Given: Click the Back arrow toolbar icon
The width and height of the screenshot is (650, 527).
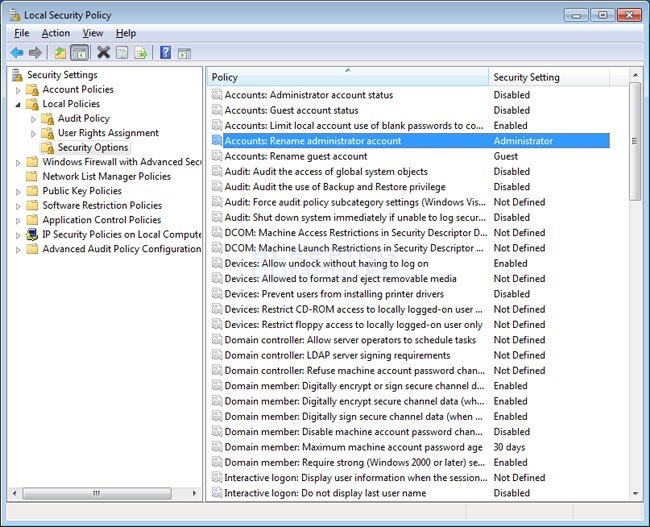Looking at the screenshot, I should tap(17, 53).
